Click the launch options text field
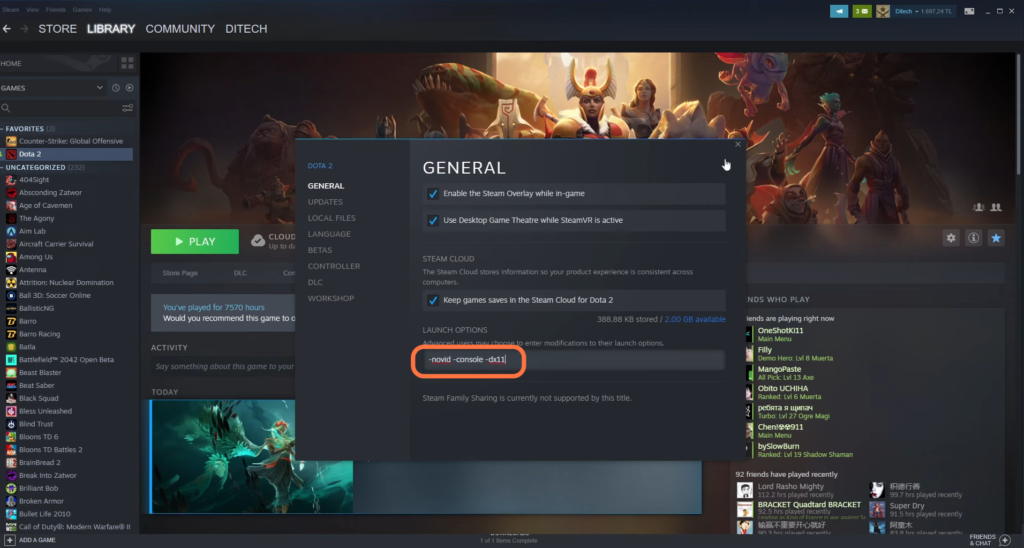Image resolution: width=1024 pixels, height=548 pixels. (574, 360)
